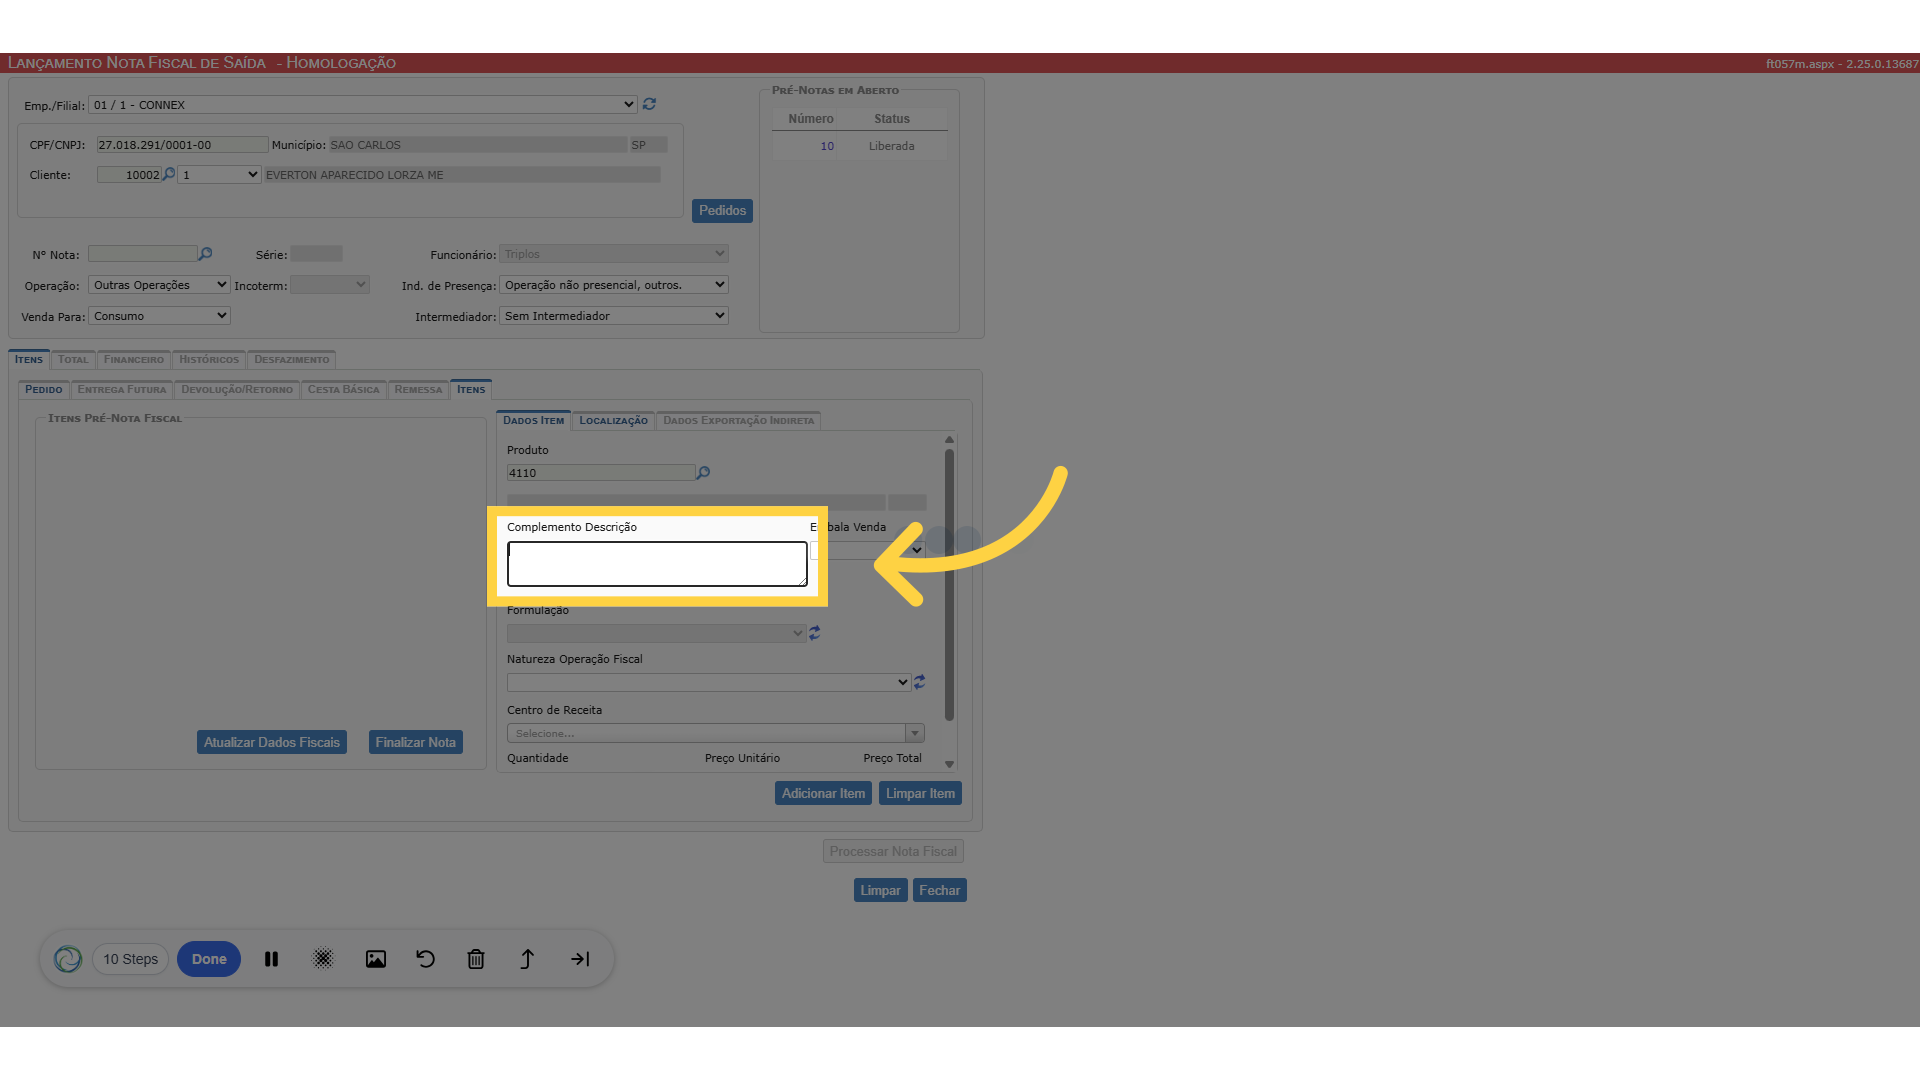Click the Produto field containing 4110

pyautogui.click(x=601, y=473)
